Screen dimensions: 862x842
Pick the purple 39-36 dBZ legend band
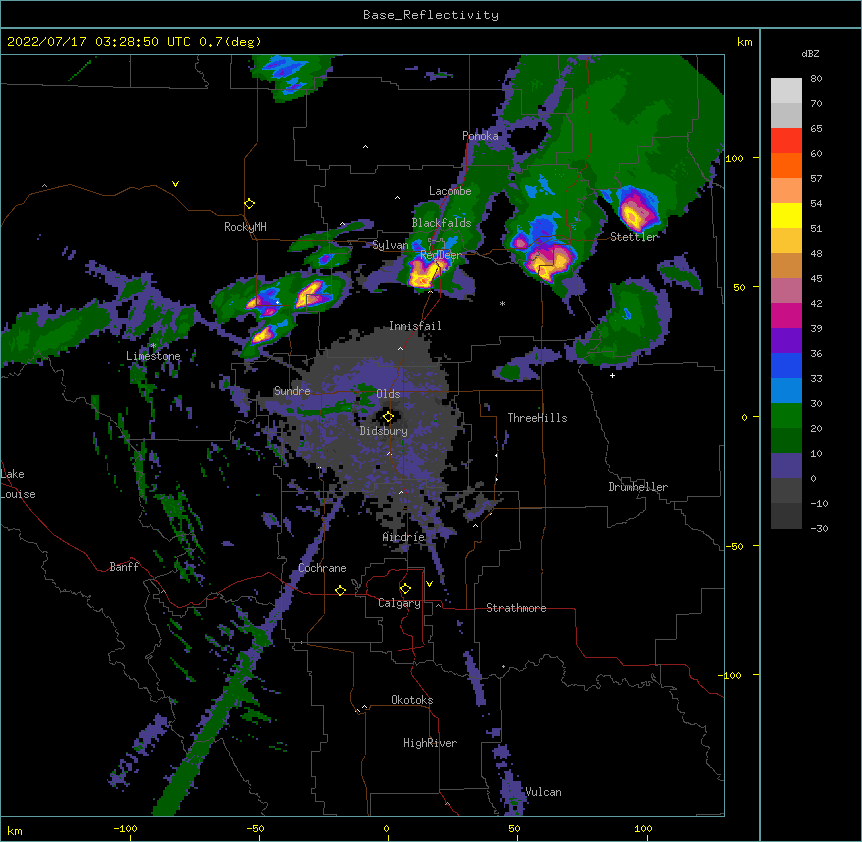[x=786, y=341]
